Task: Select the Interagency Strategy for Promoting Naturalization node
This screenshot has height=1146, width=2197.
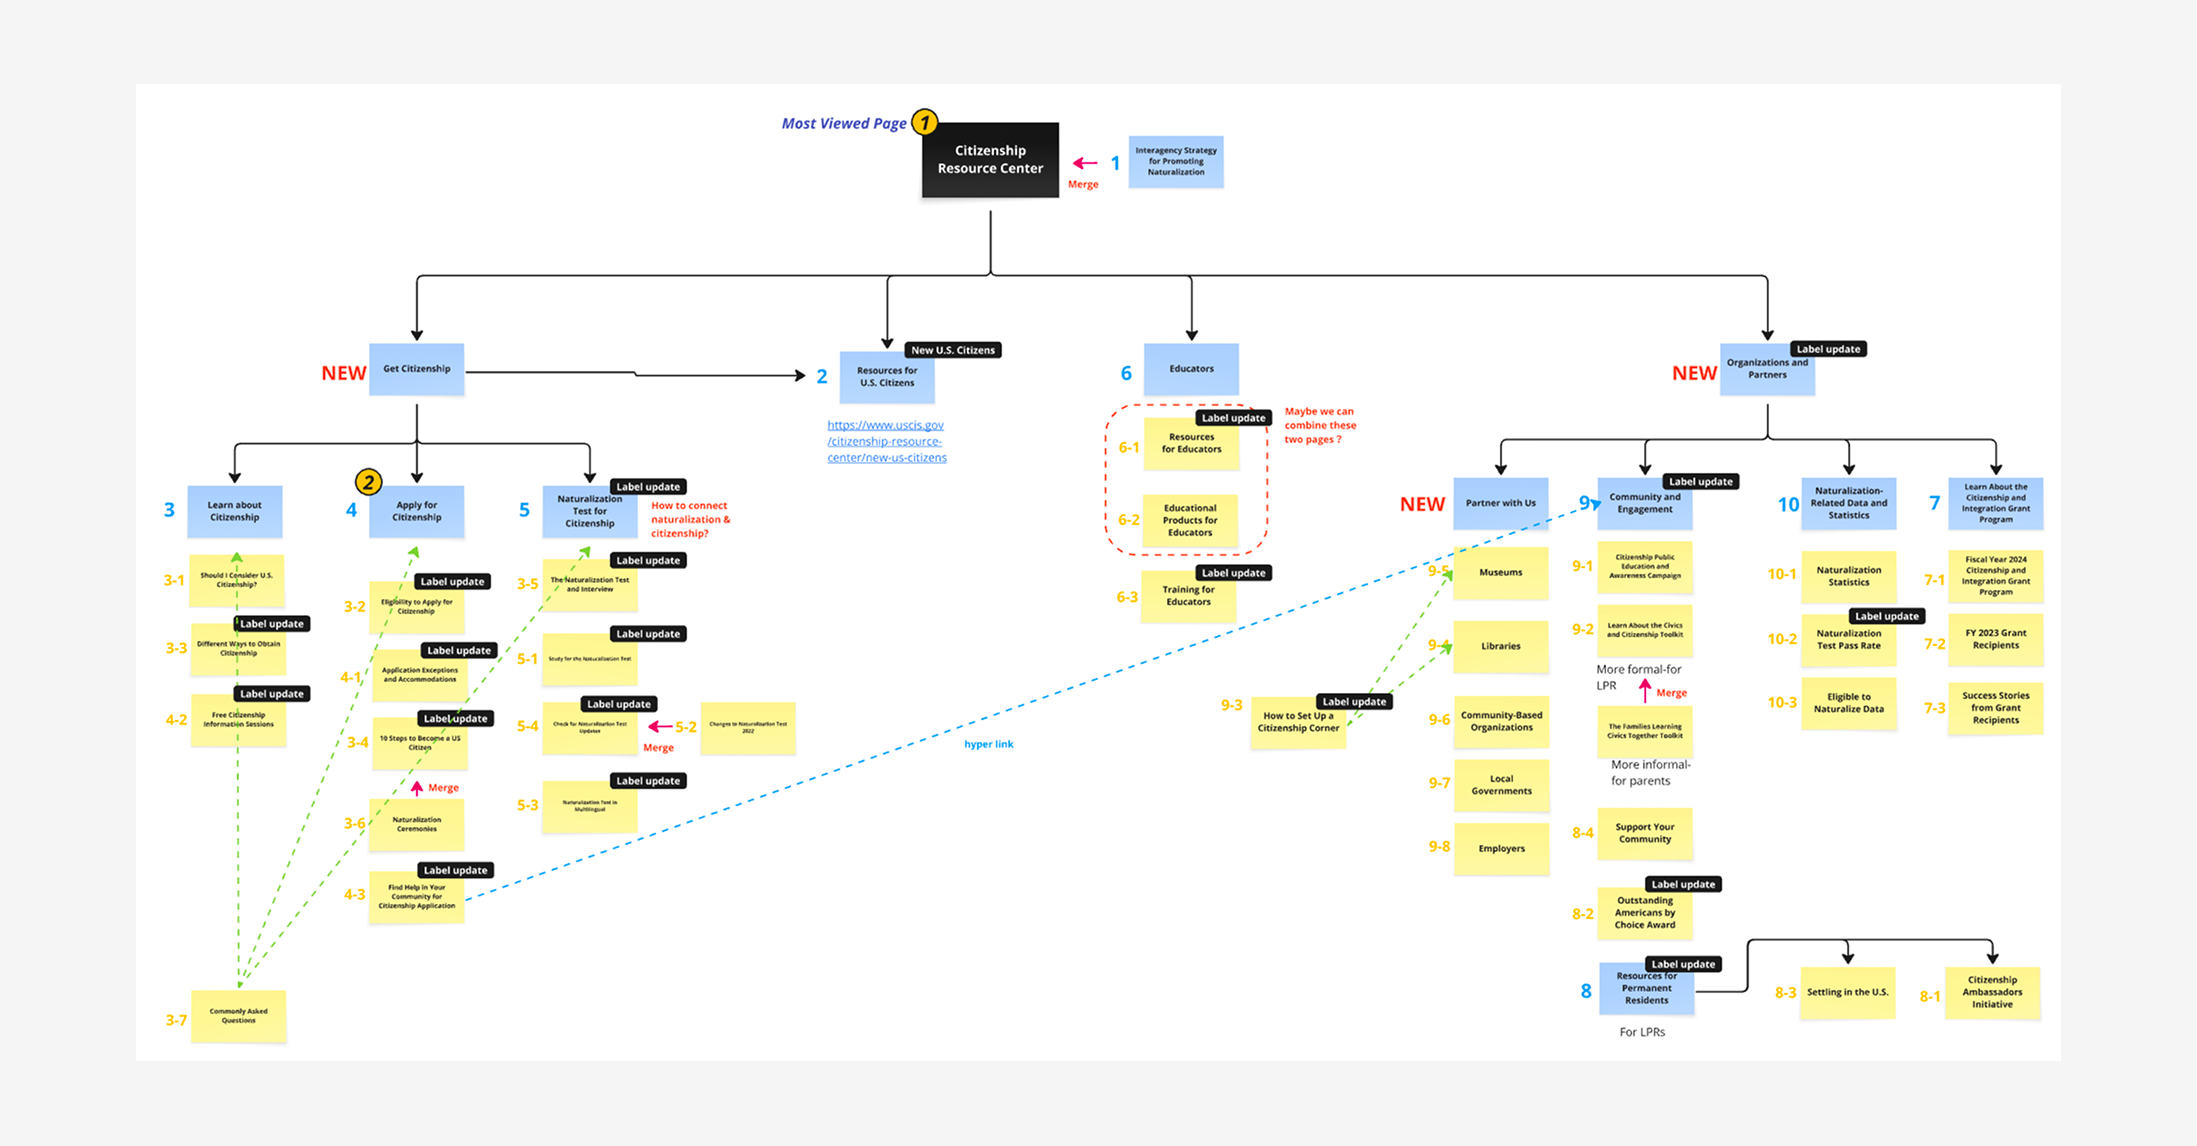Action: coord(1175,162)
